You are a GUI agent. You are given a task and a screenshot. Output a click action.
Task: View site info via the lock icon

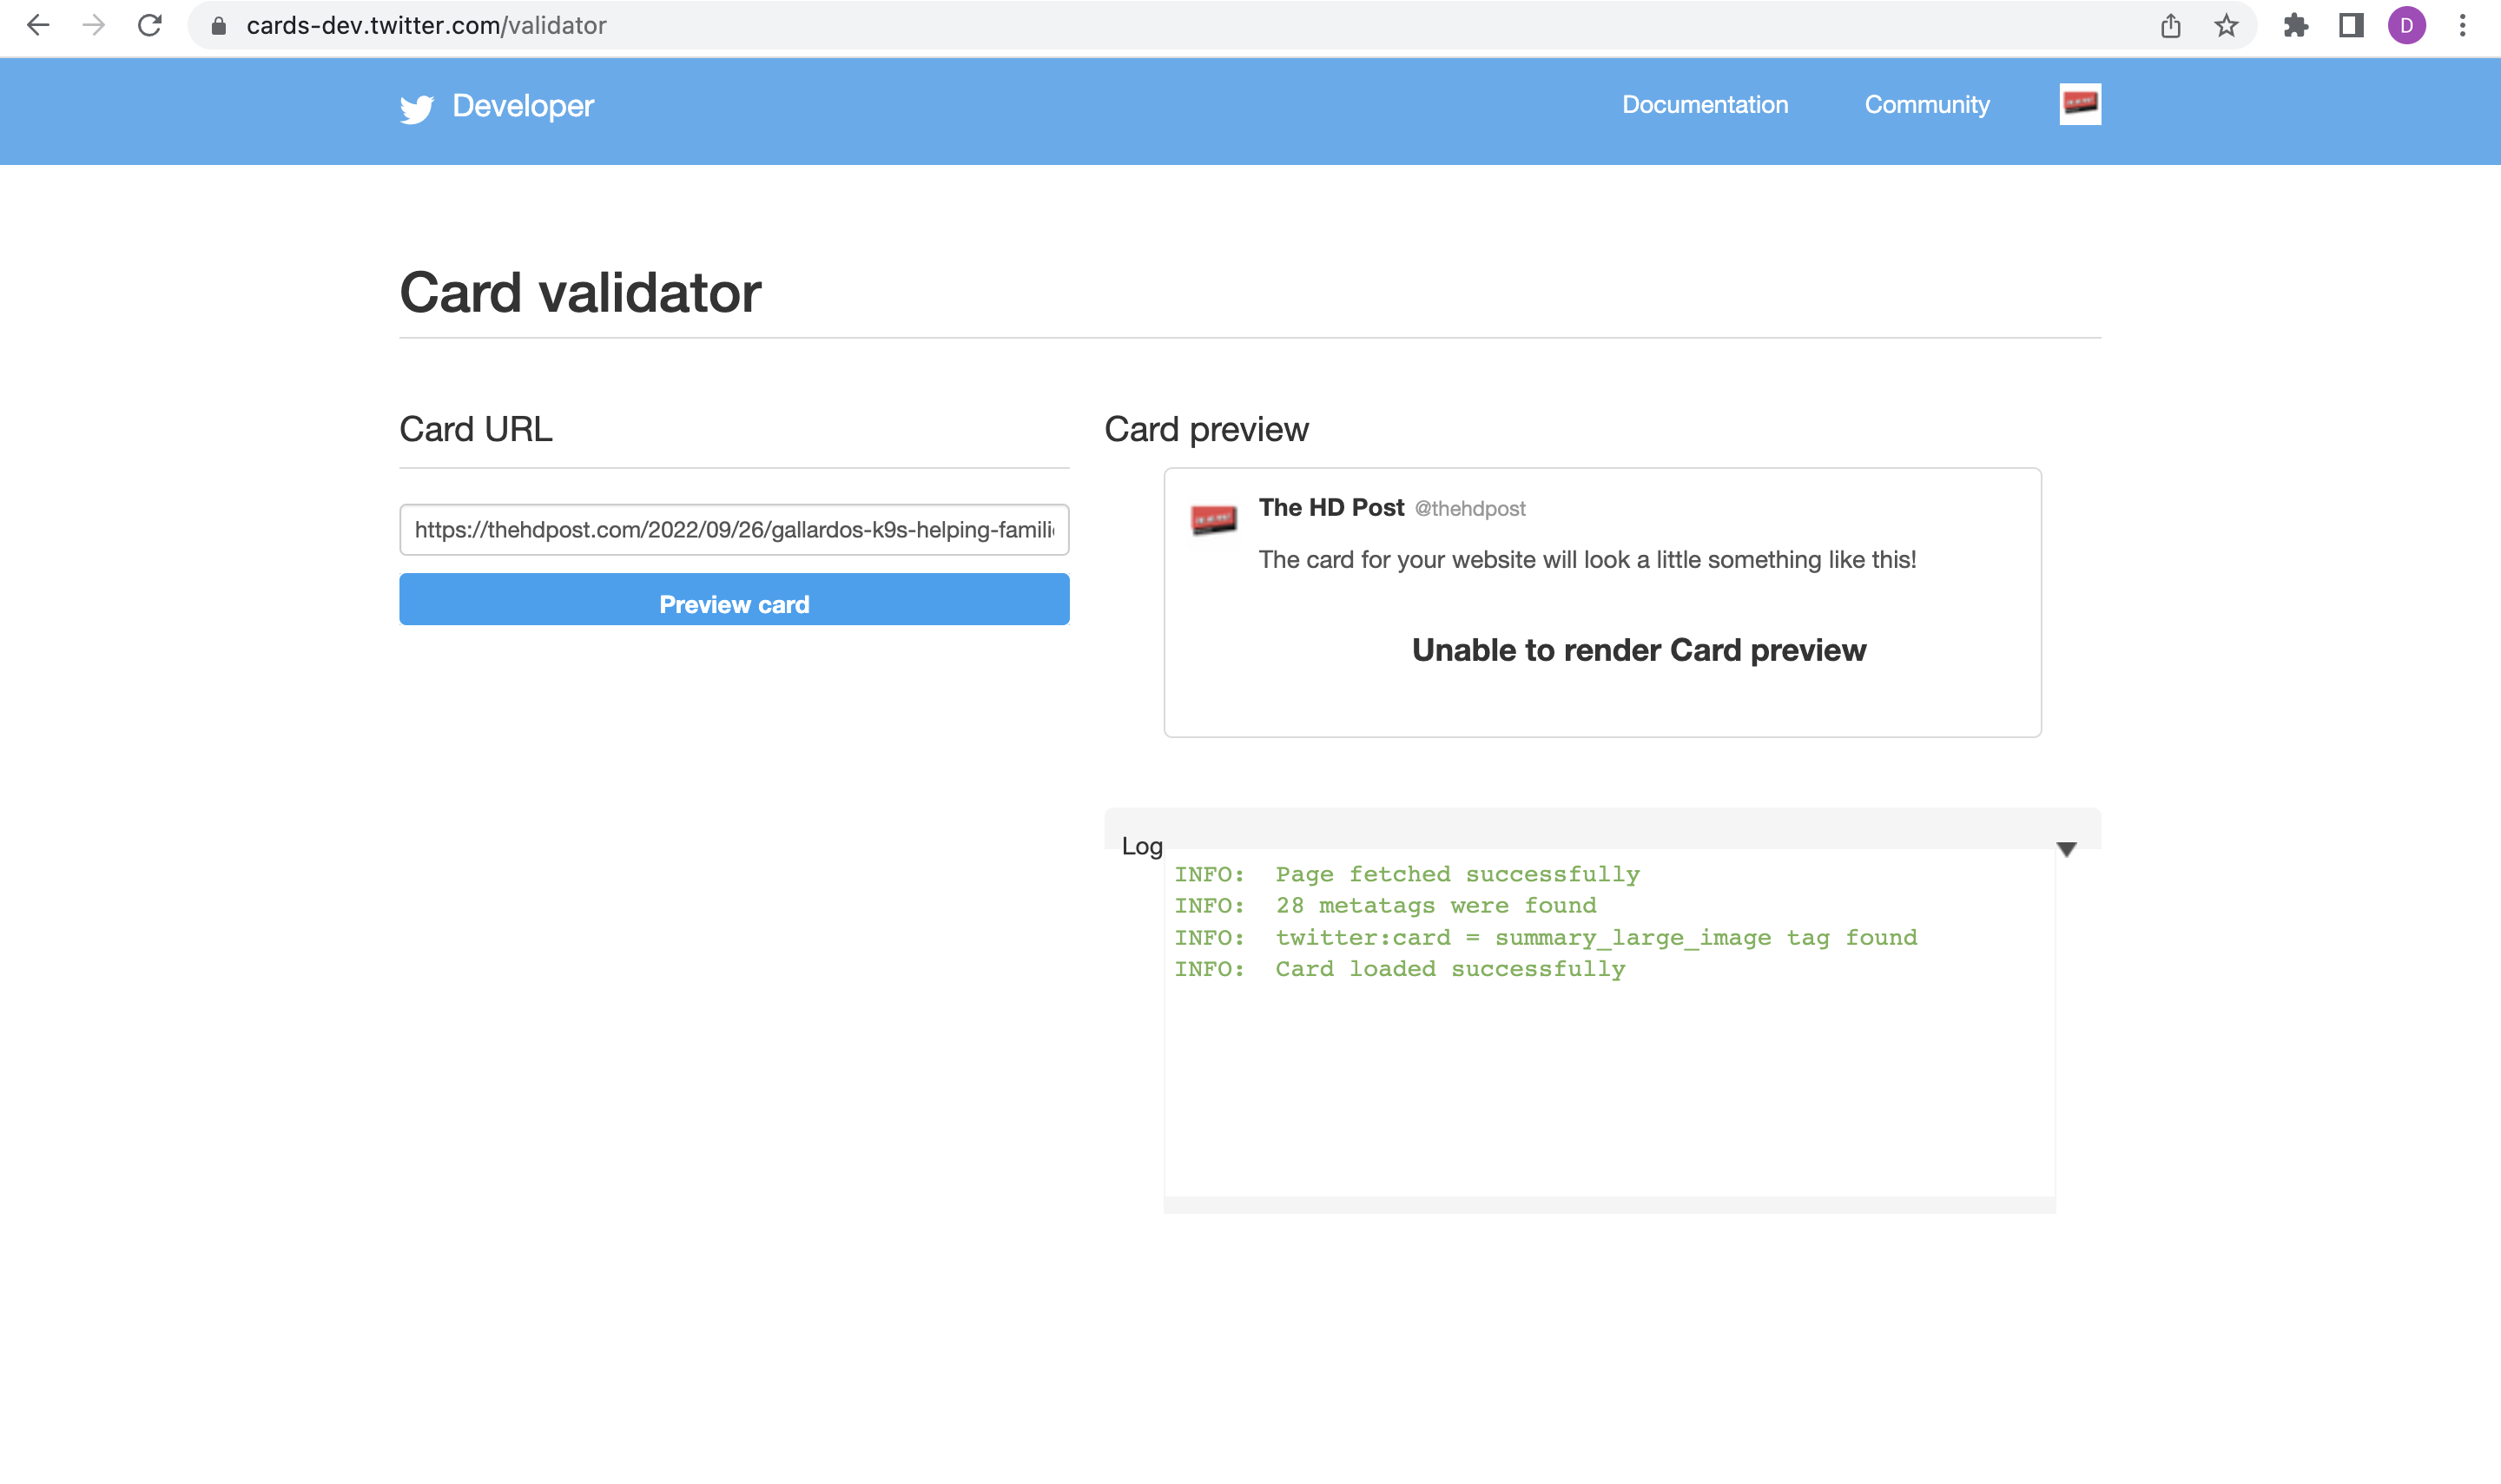[219, 26]
